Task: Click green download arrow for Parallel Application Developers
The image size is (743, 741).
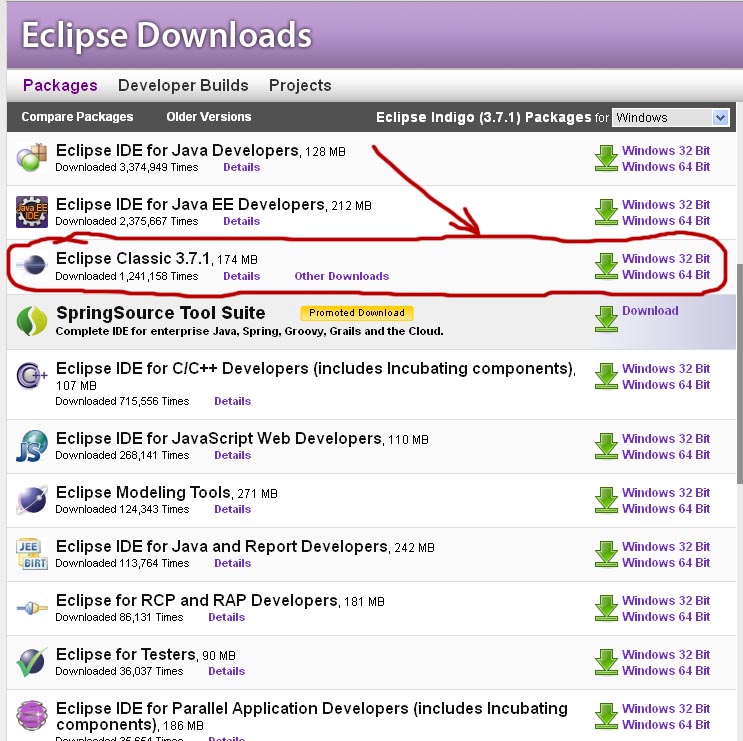Action: point(606,716)
